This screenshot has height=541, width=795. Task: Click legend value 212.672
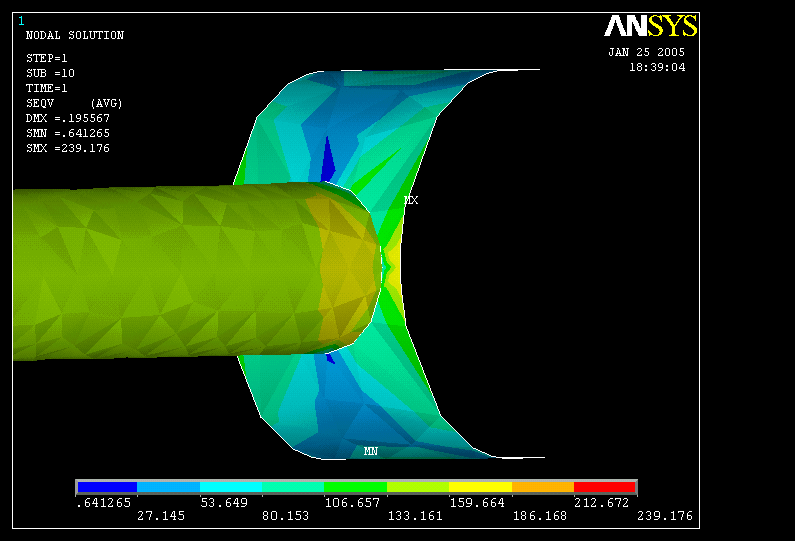click(601, 502)
